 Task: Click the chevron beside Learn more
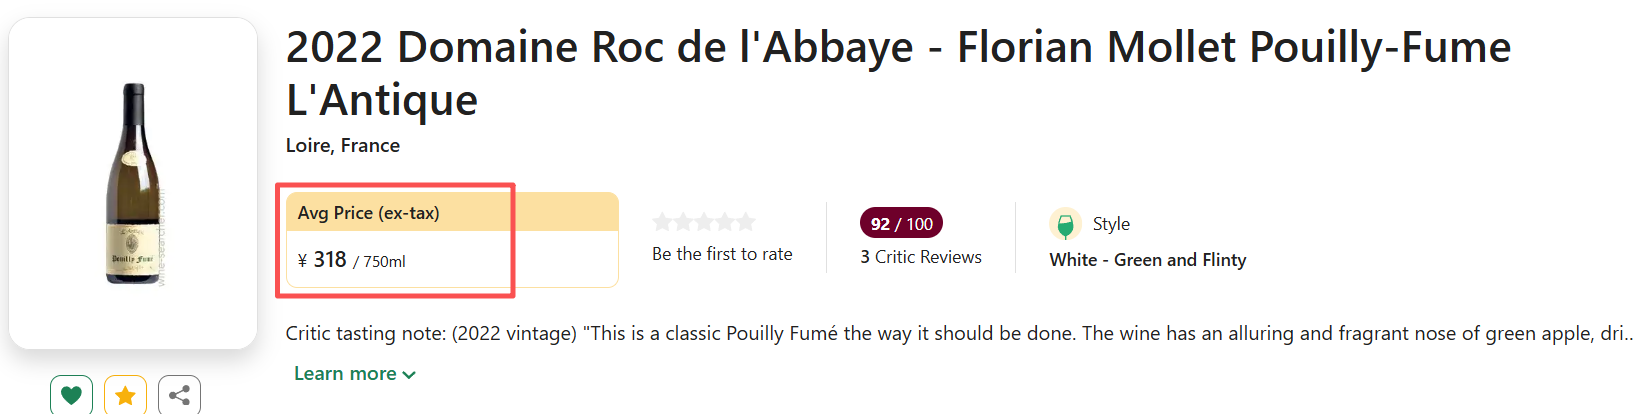[409, 375]
